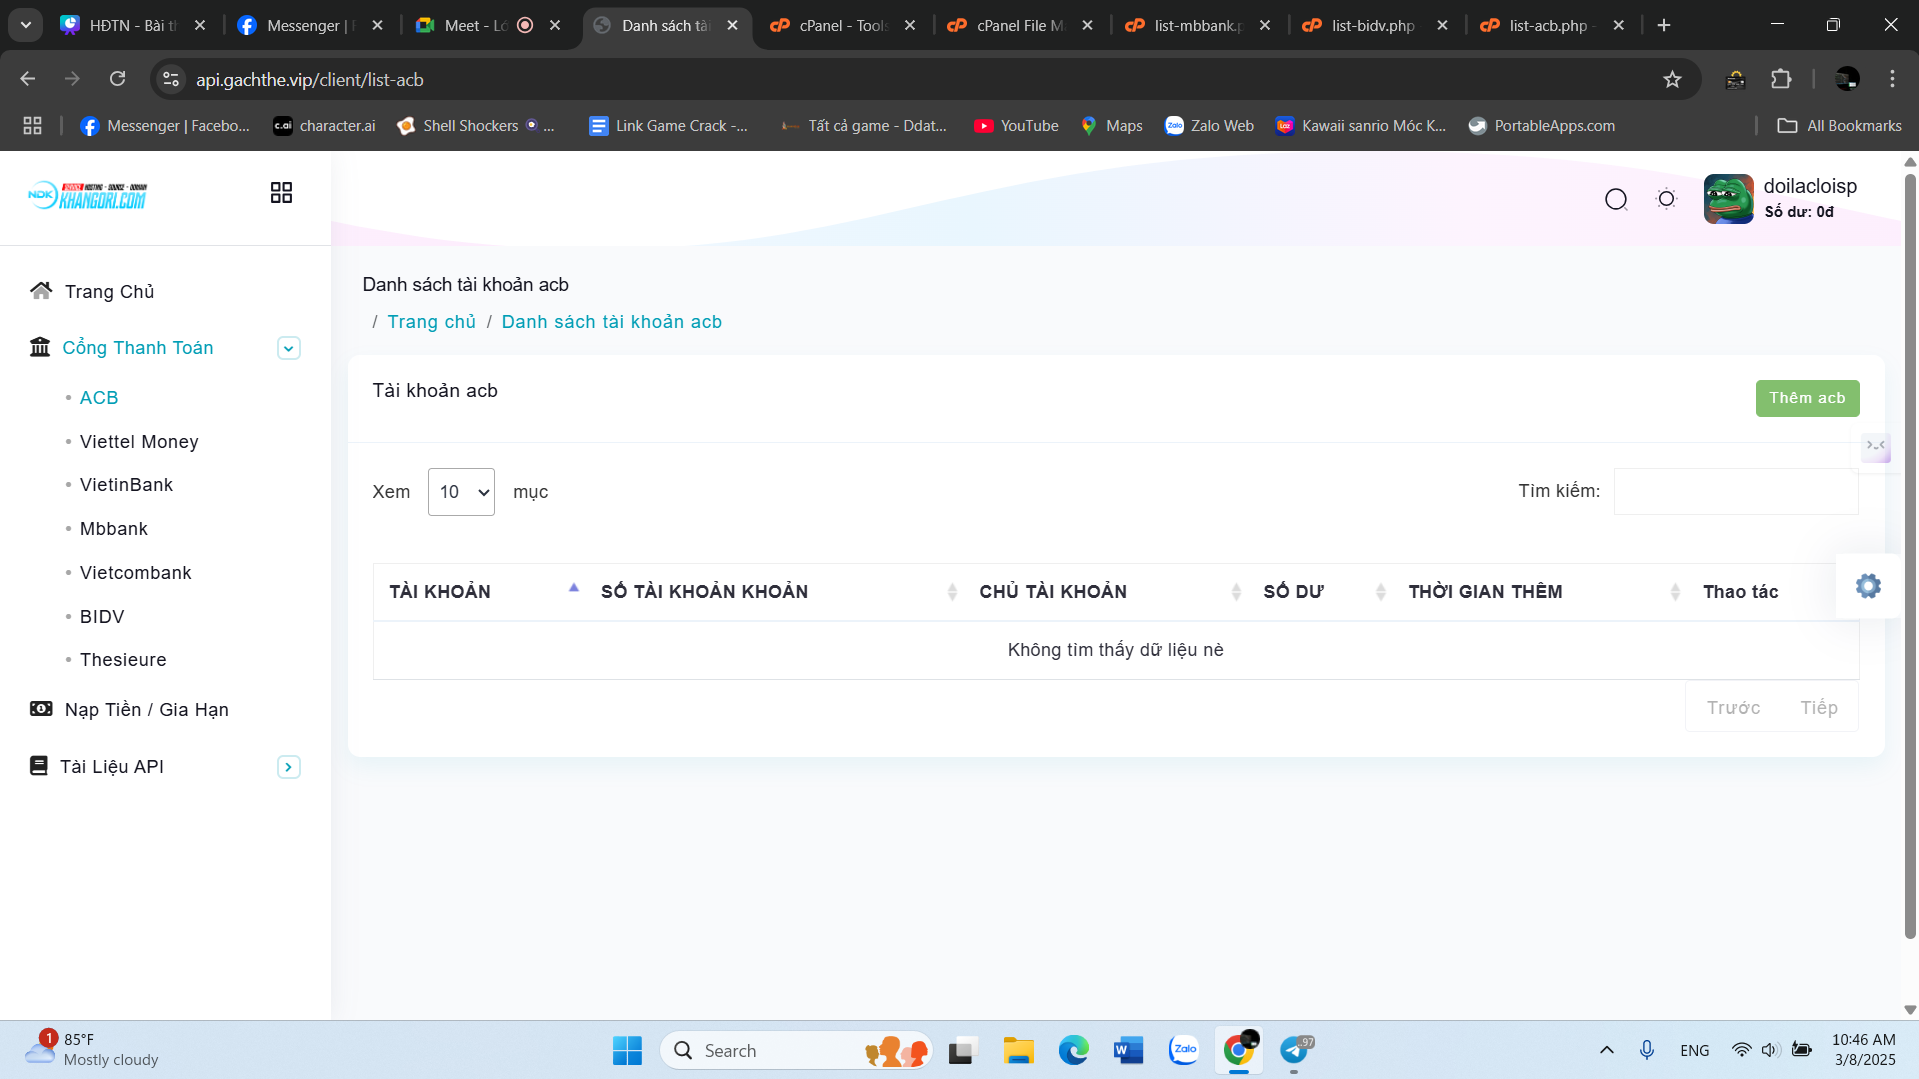The height and width of the screenshot is (1079, 1919).
Task: Select Vietcombank in the sidebar
Action: (135, 573)
